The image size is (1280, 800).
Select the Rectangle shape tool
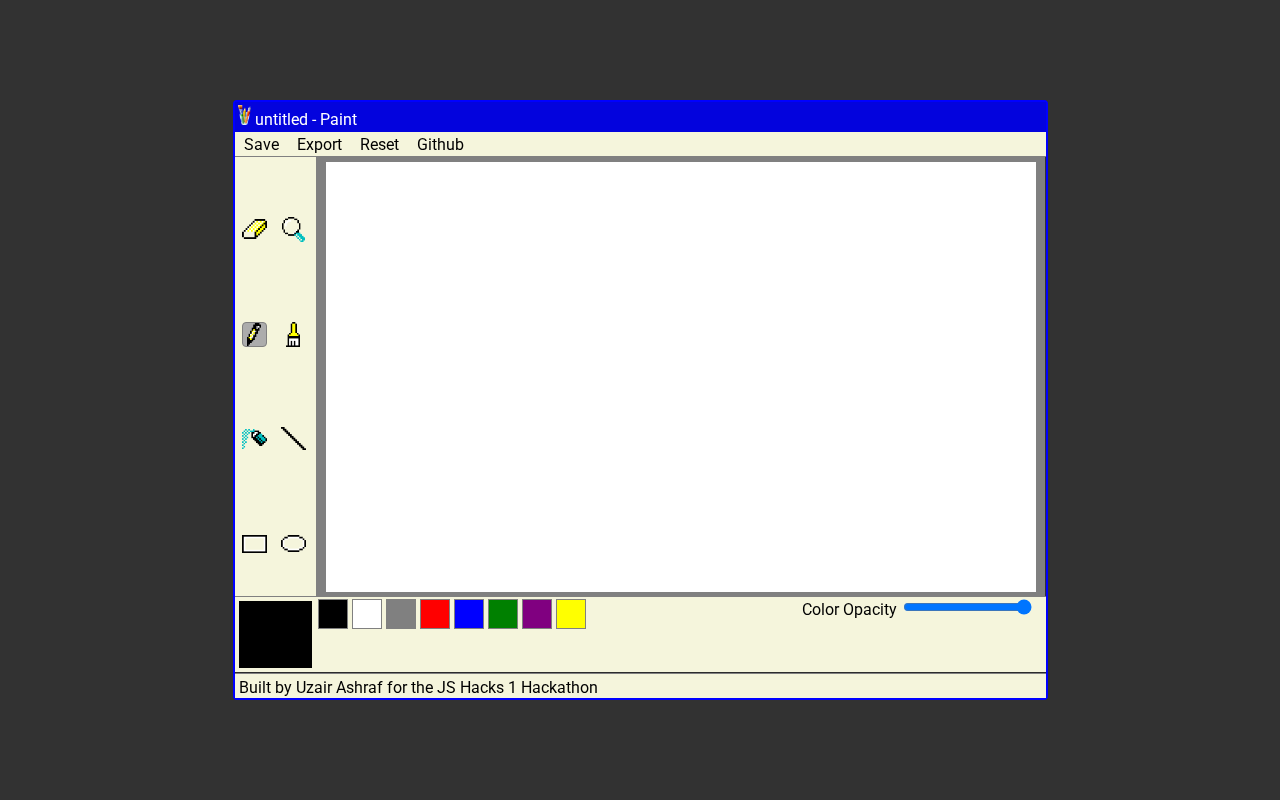pos(254,544)
